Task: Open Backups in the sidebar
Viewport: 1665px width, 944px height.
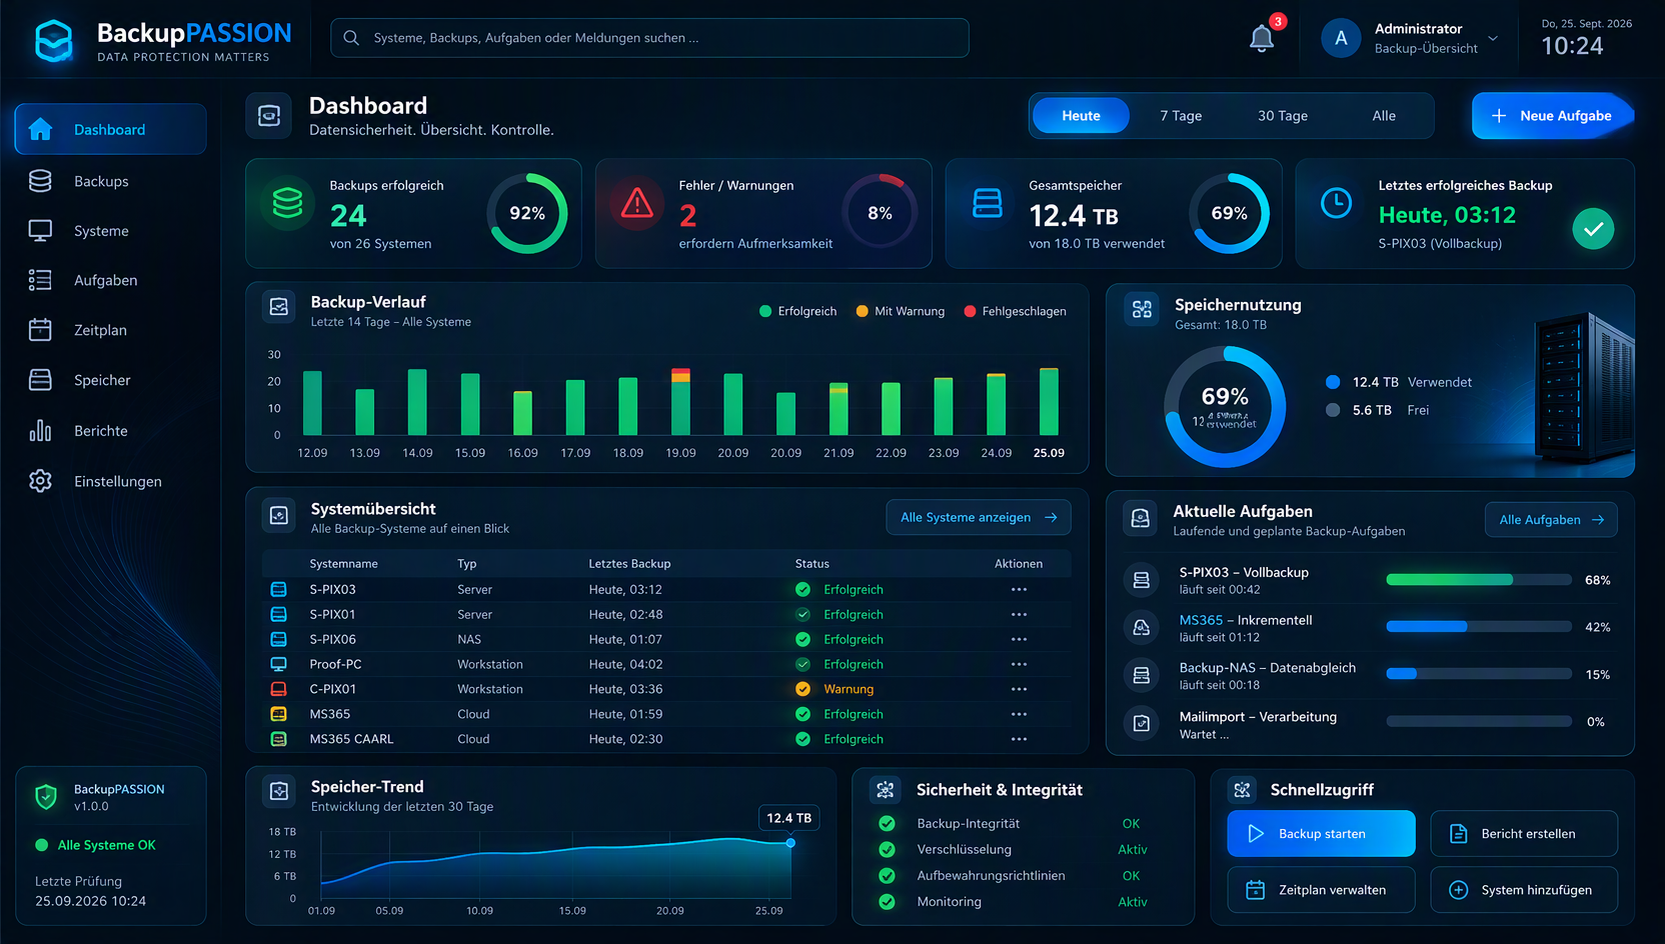Action: point(110,181)
